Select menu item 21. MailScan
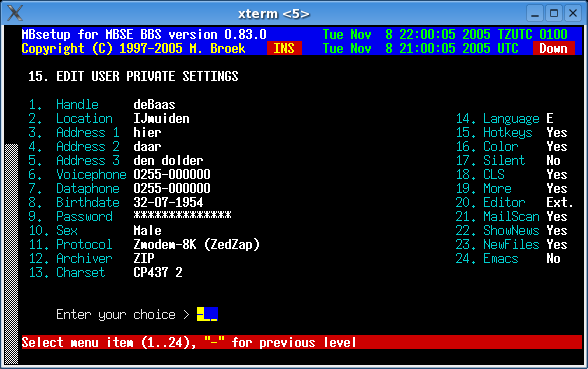The width and height of the screenshot is (588, 369). (497, 216)
